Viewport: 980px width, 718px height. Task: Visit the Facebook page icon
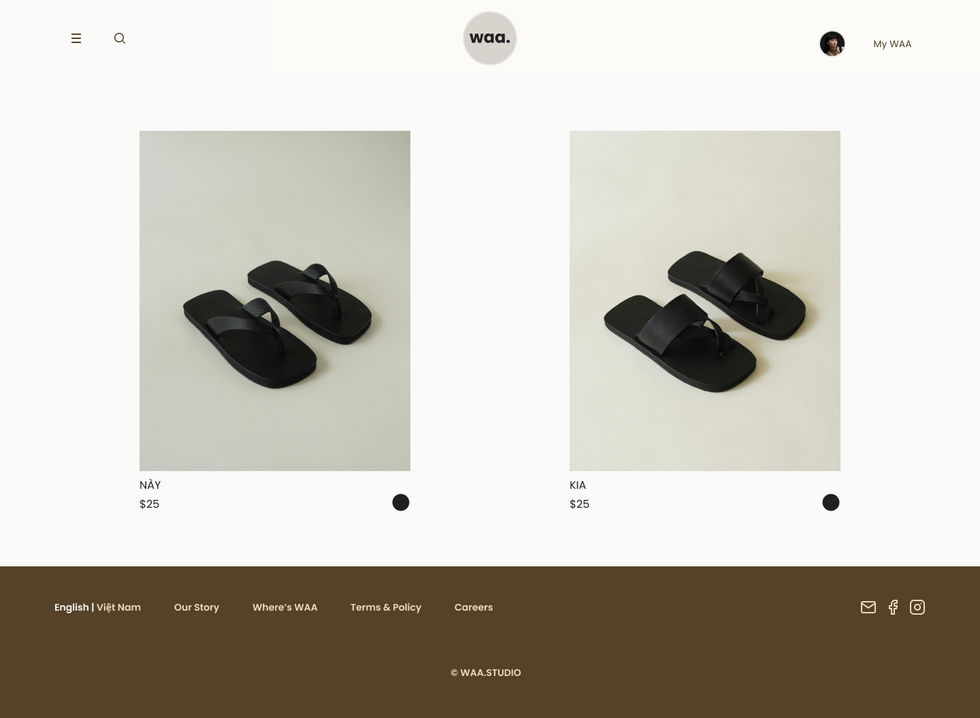pos(893,607)
